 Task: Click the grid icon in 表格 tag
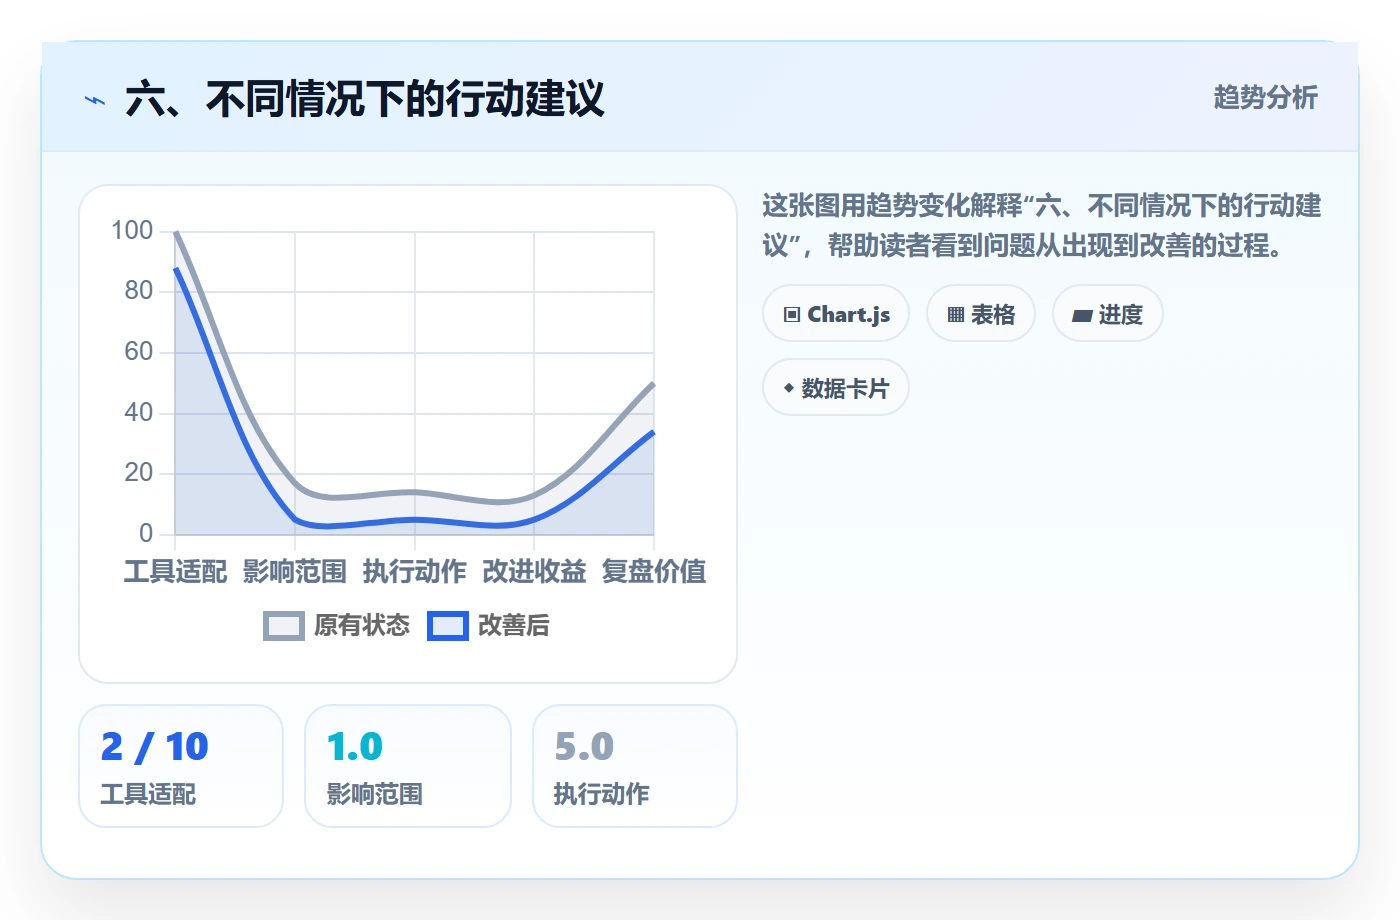pyautogui.click(x=956, y=315)
